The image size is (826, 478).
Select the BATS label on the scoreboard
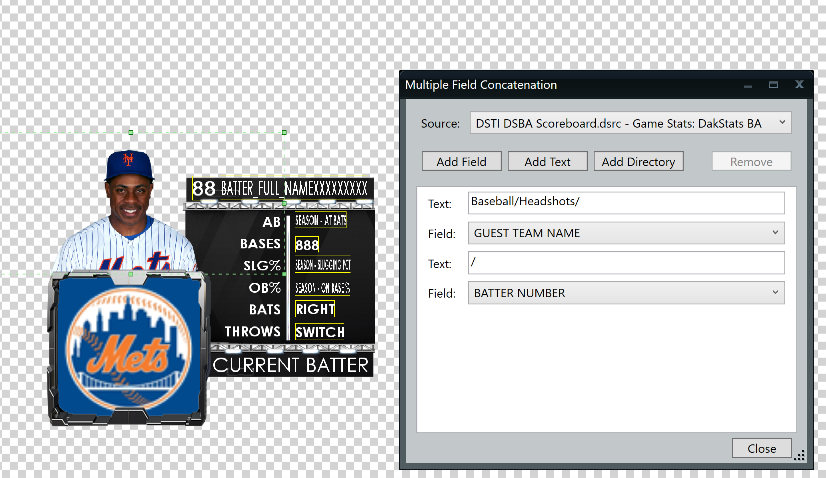tap(265, 309)
